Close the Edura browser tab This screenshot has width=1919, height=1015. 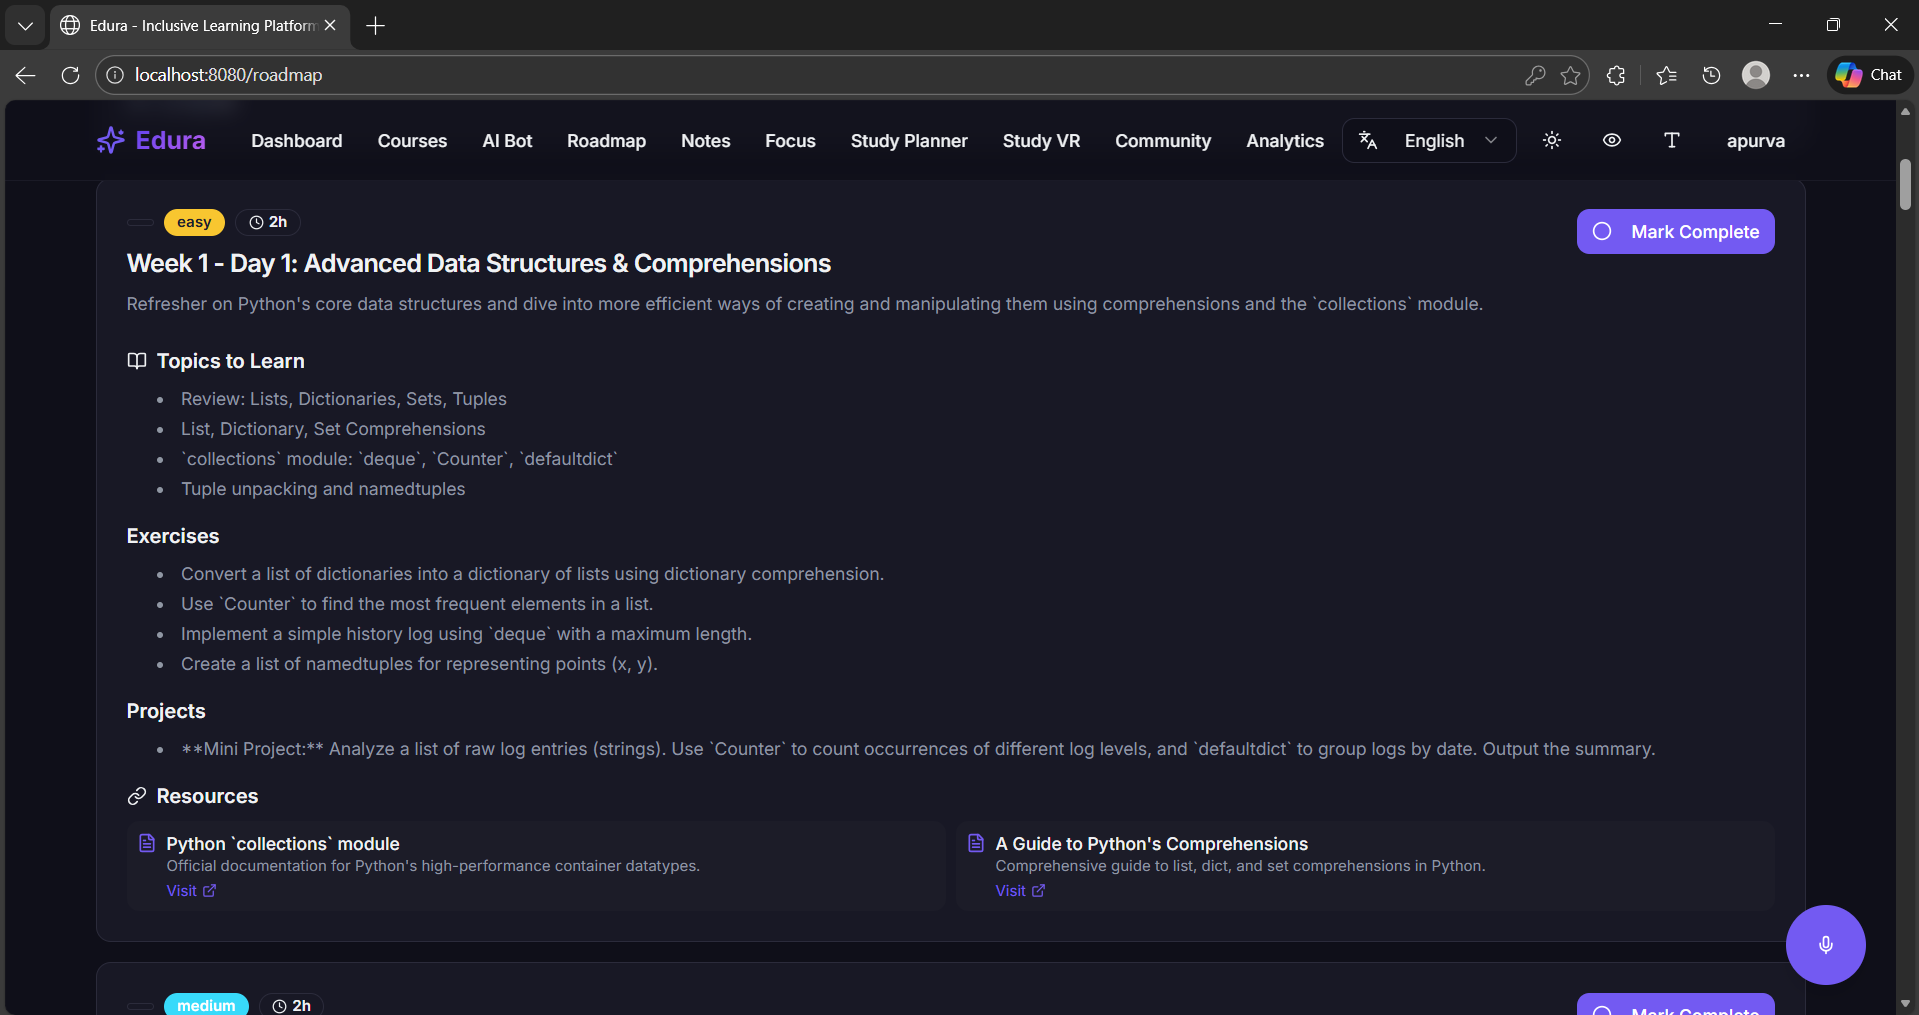tap(330, 26)
